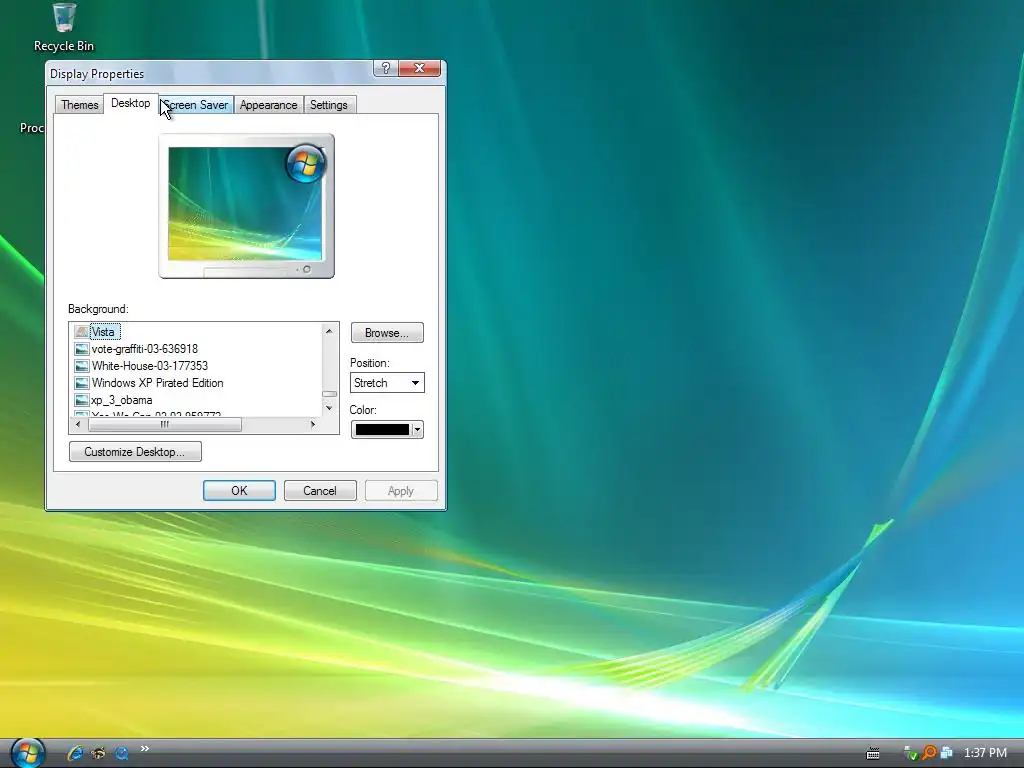
Task: Click the Help question mark button
Action: (385, 68)
